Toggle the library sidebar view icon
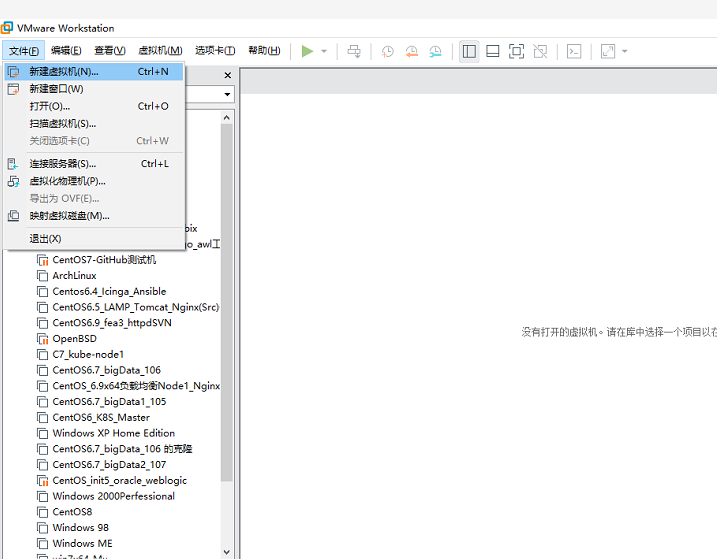Image resolution: width=717 pixels, height=559 pixels. [x=469, y=51]
